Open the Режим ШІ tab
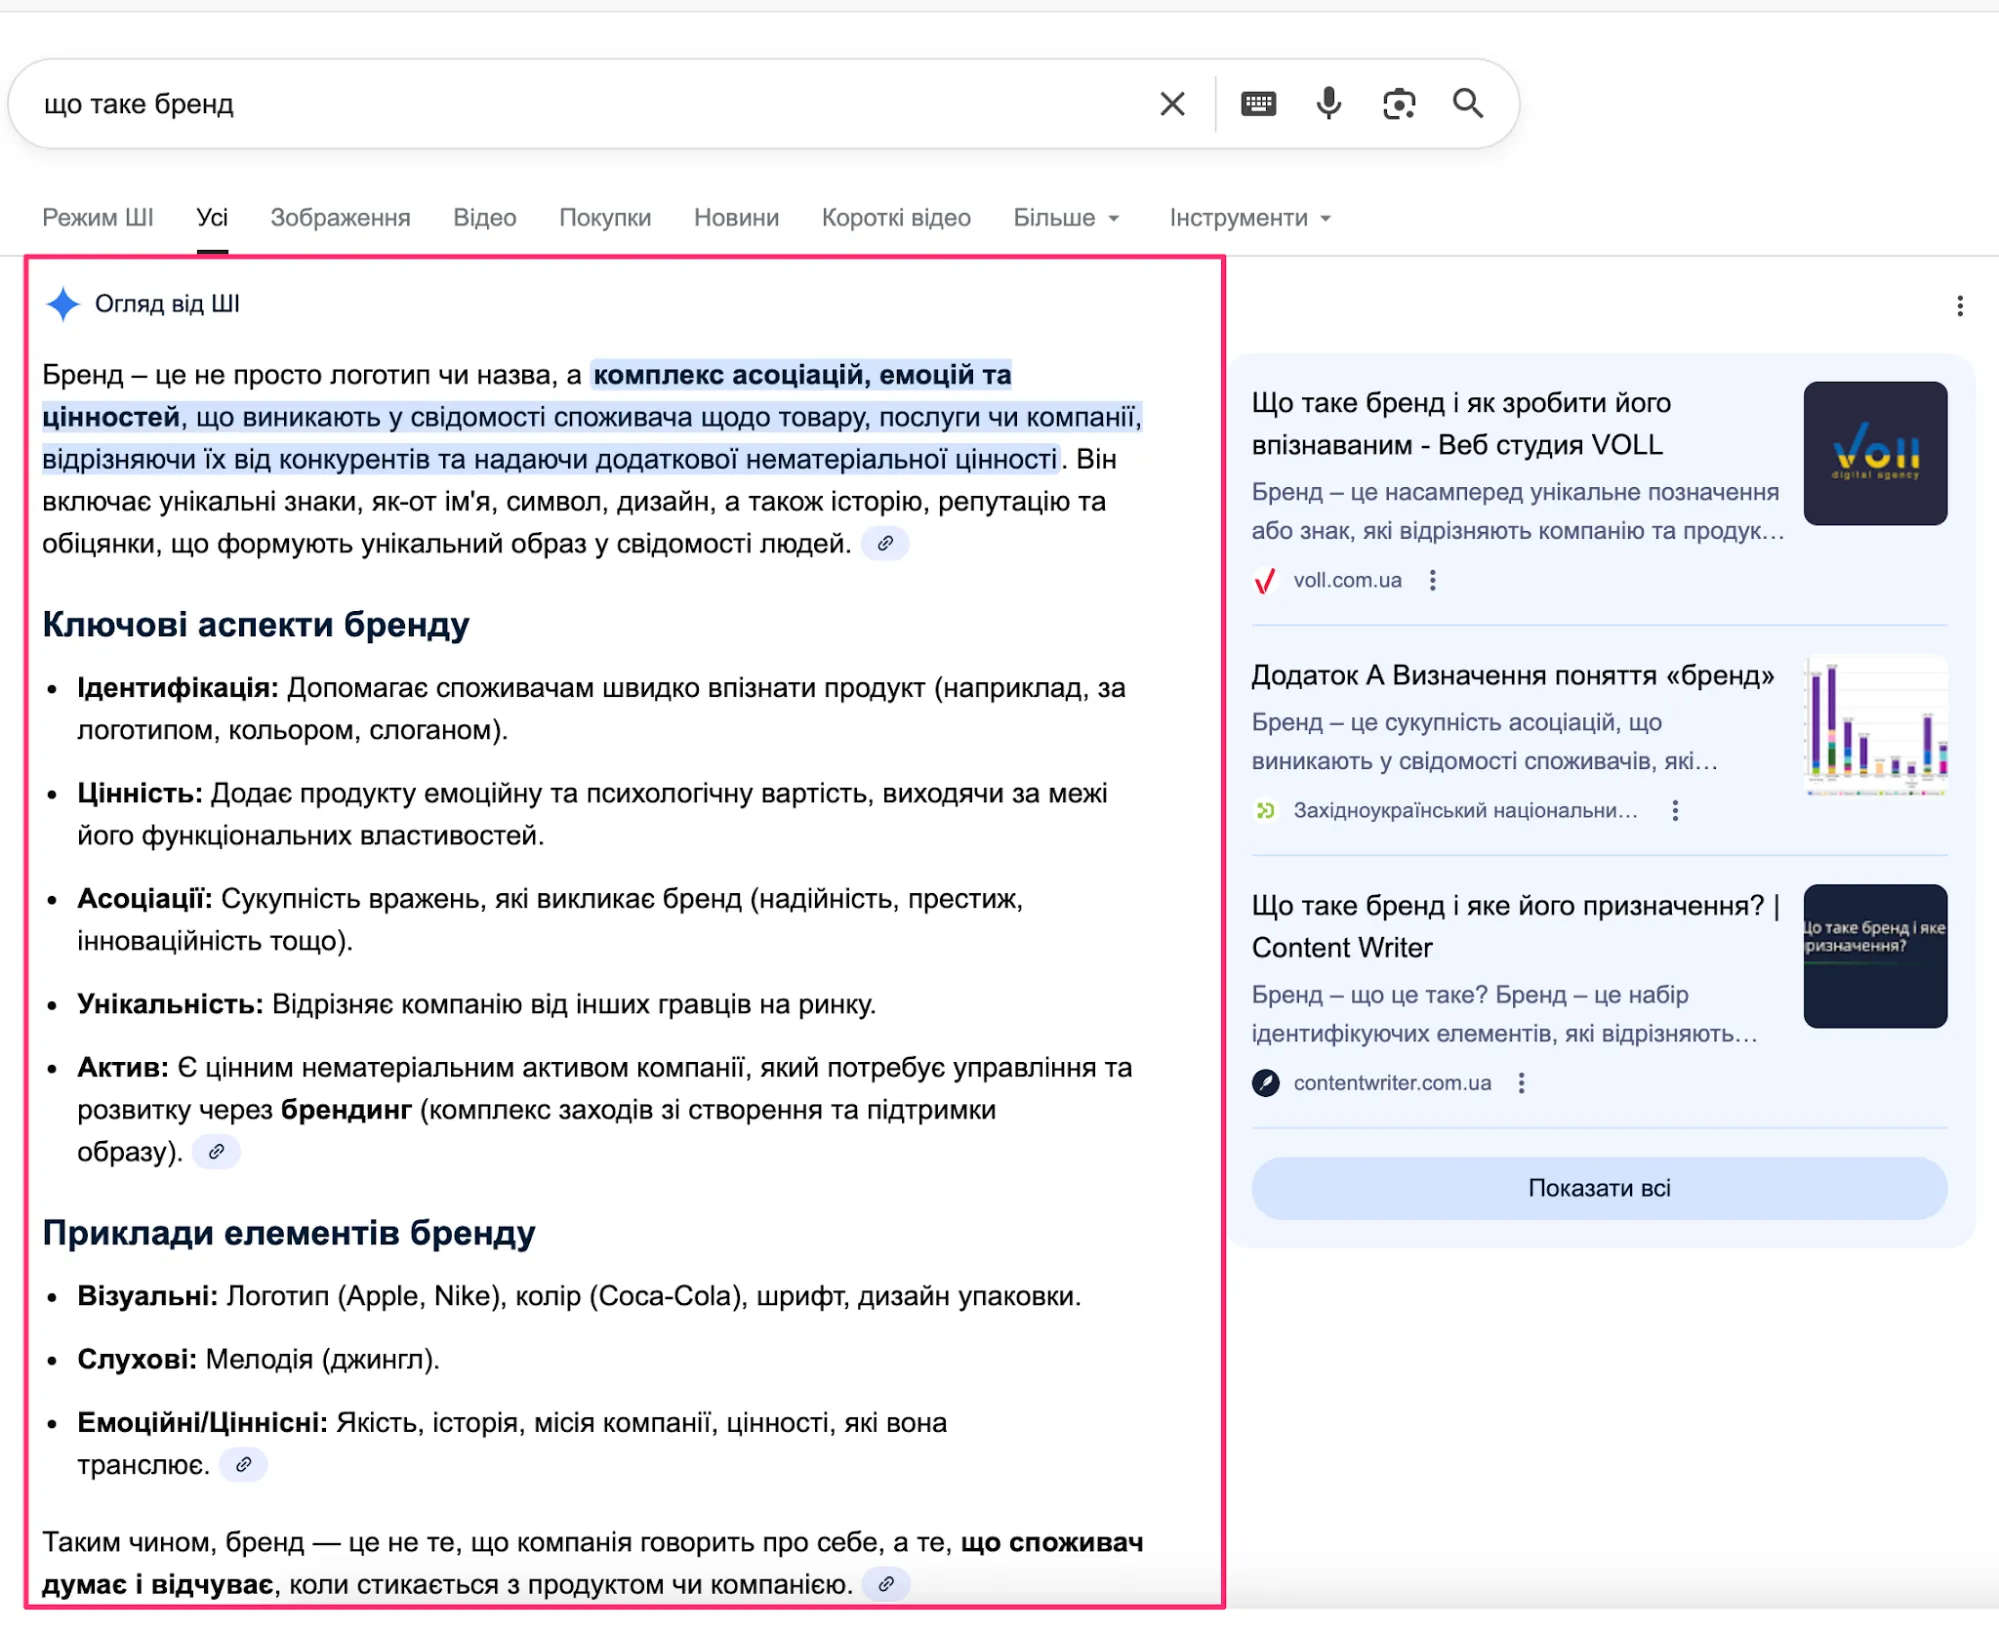 (x=97, y=217)
